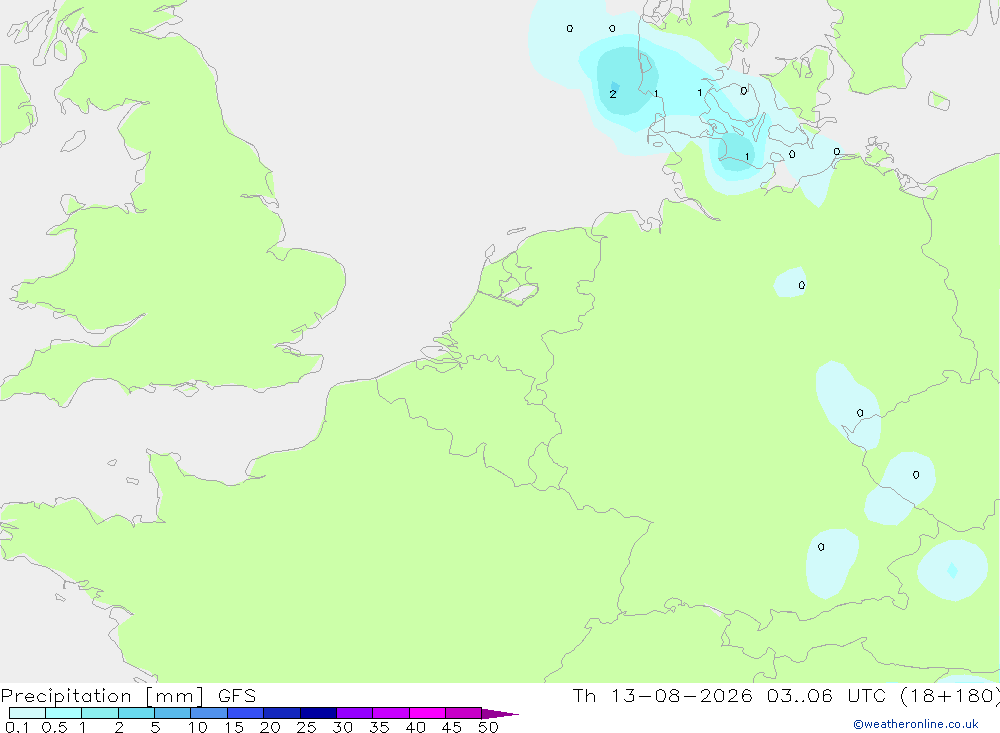Click the 'Precipitation [mm] GFS' title text

128,696
